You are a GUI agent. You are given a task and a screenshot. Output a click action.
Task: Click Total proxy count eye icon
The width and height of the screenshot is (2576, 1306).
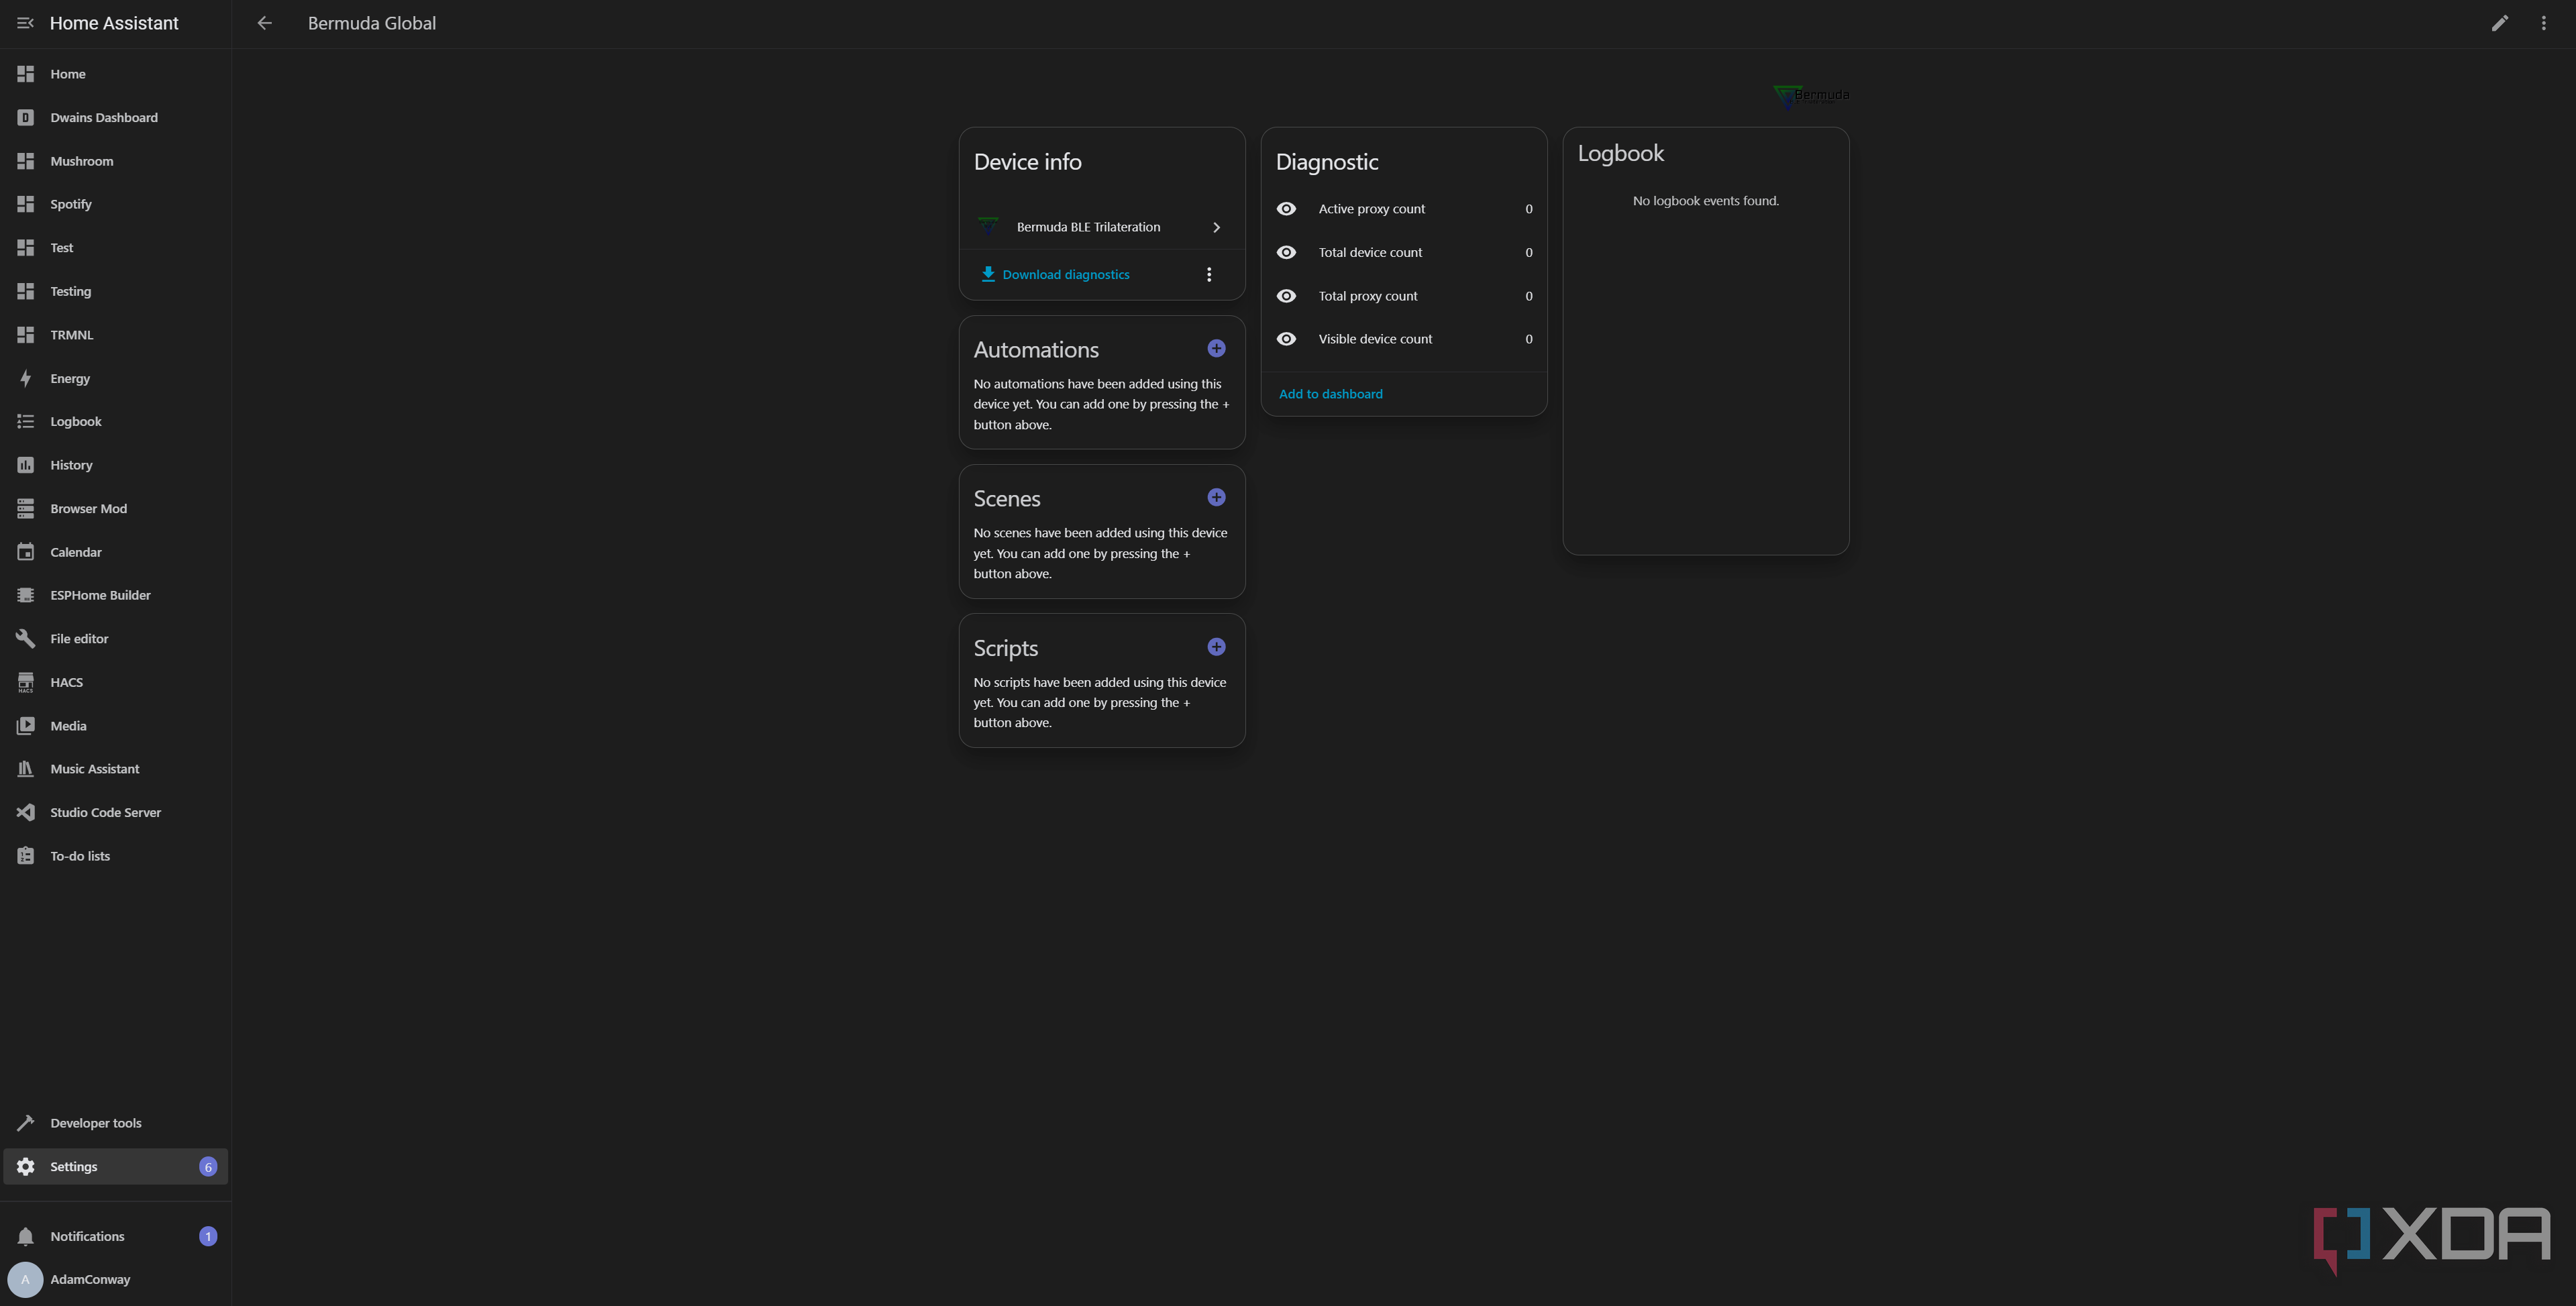1287,296
